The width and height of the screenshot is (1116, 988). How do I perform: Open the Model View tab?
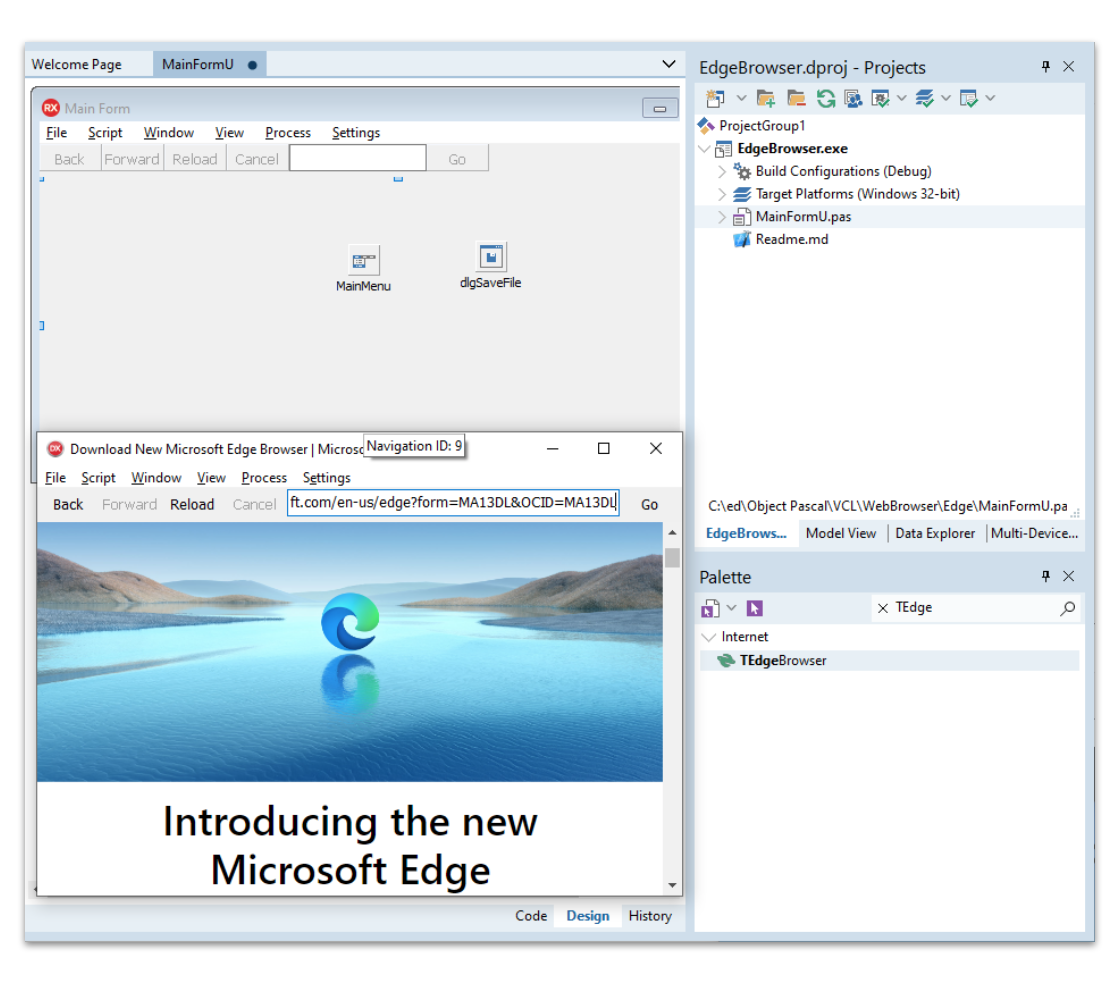click(x=841, y=534)
